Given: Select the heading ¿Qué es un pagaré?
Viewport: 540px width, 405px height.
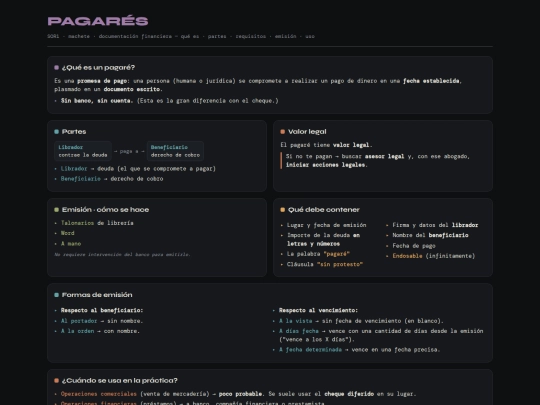Looking at the screenshot, I should 98,68.
